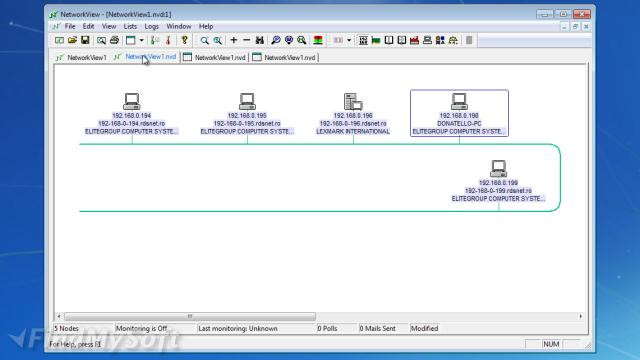Select the 192.168.0.194 computer node
The width and height of the screenshot is (640, 360).
point(131,102)
